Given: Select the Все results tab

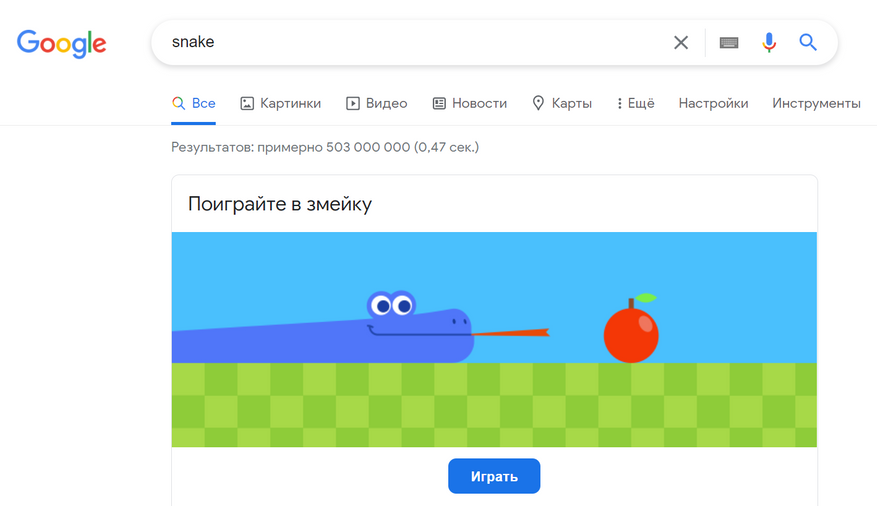Looking at the screenshot, I should pyautogui.click(x=194, y=103).
